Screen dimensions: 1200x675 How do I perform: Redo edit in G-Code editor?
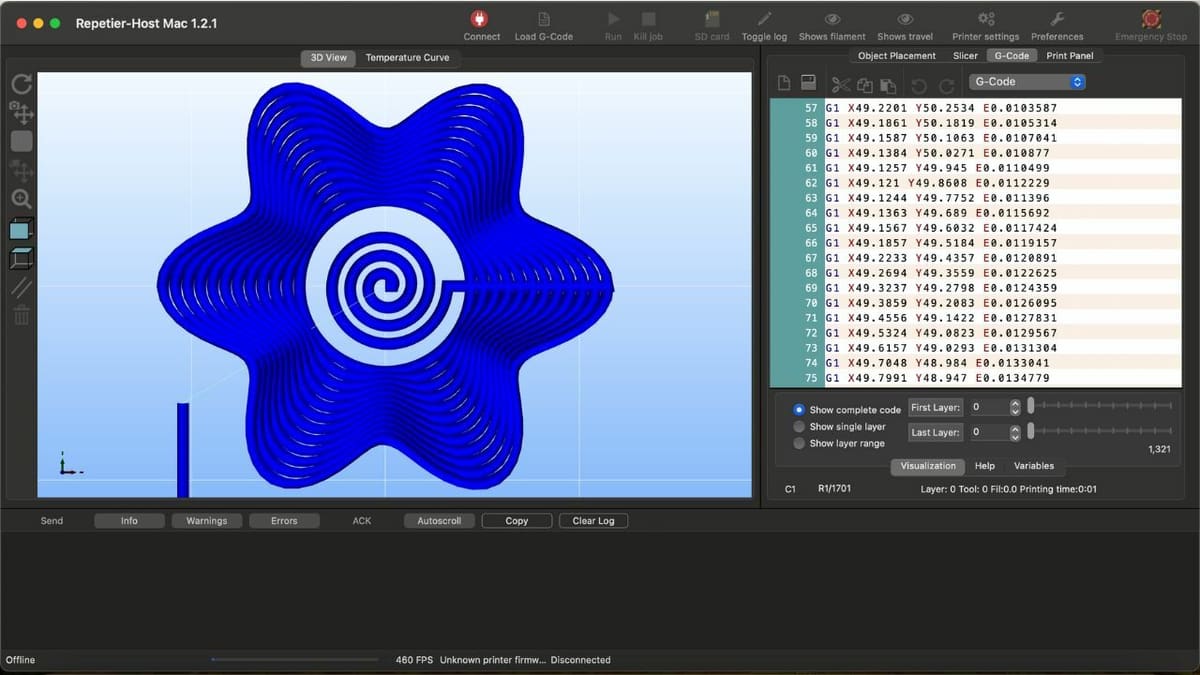(946, 86)
